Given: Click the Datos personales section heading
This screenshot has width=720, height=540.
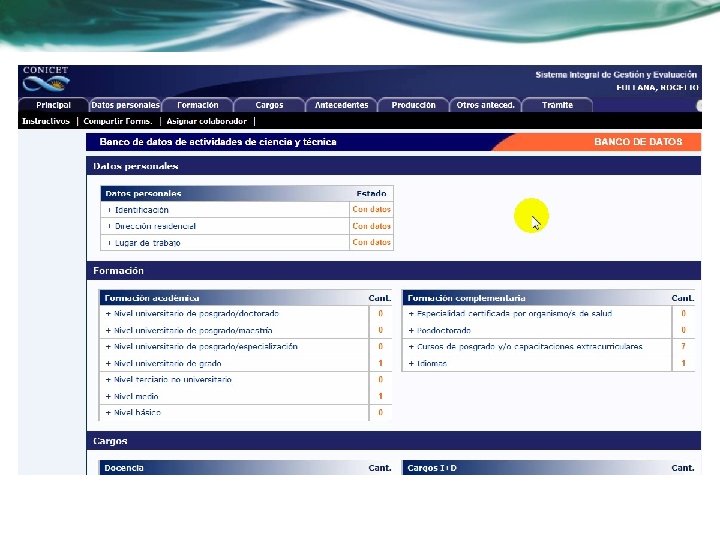Looking at the screenshot, I should tap(394, 166).
